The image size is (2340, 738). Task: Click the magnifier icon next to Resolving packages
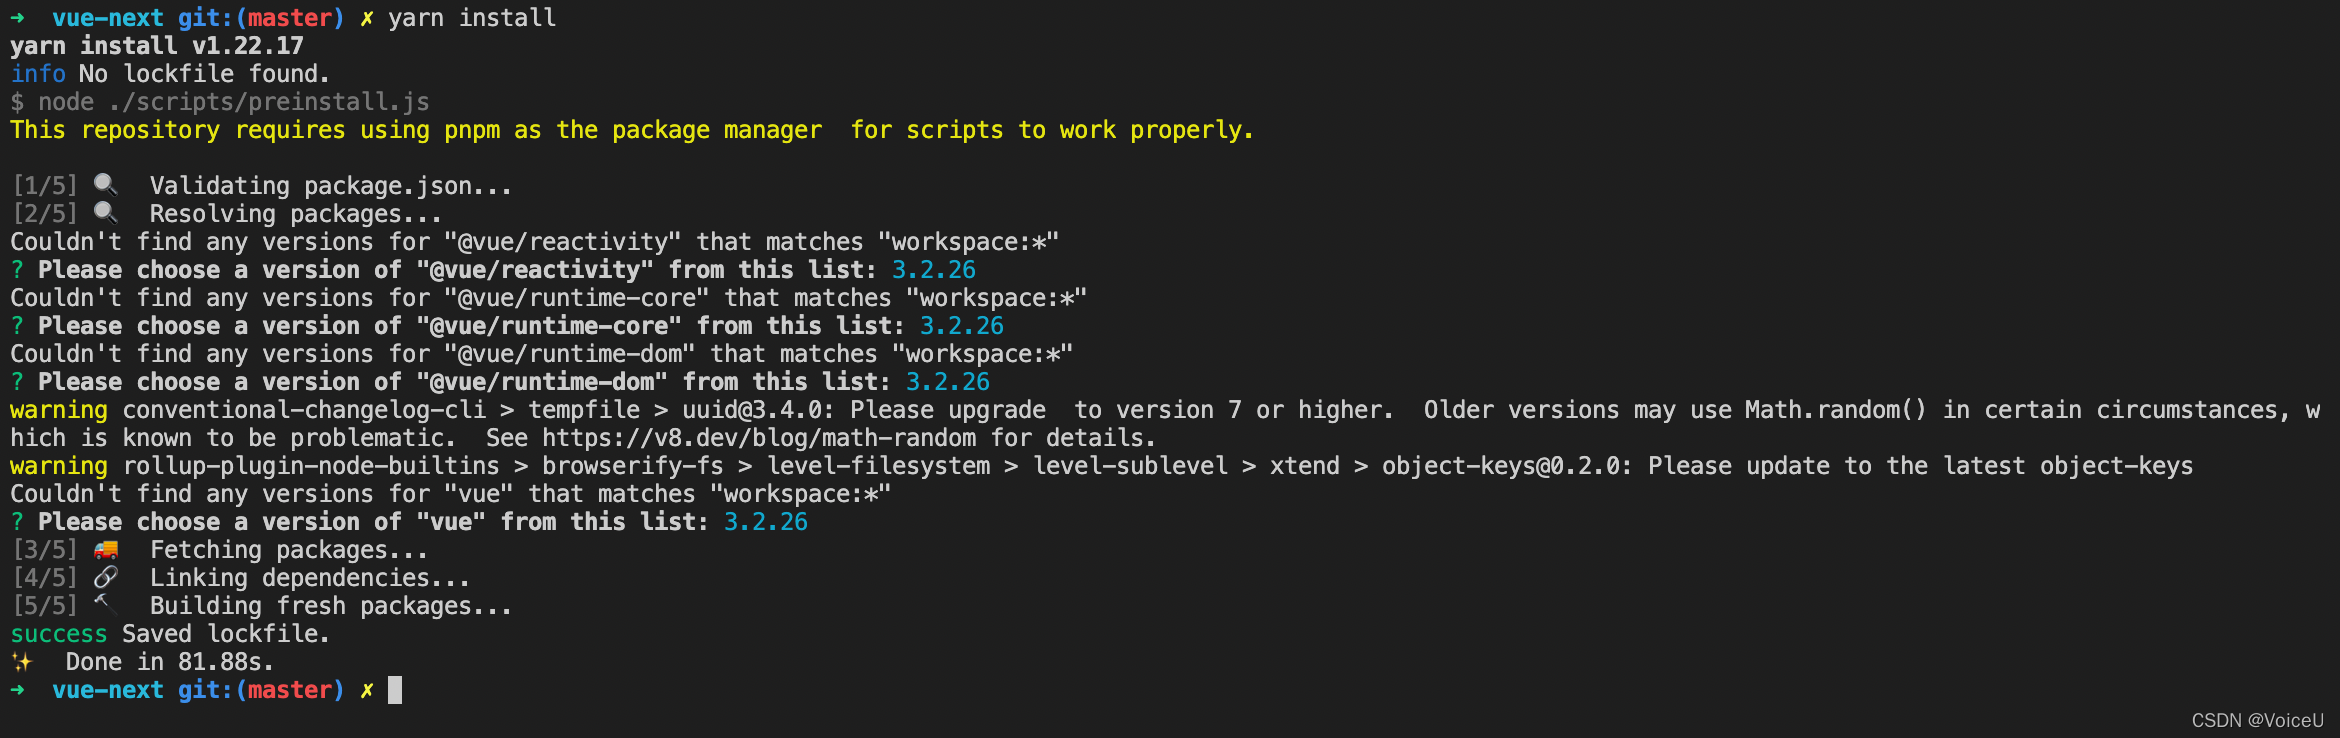105,213
